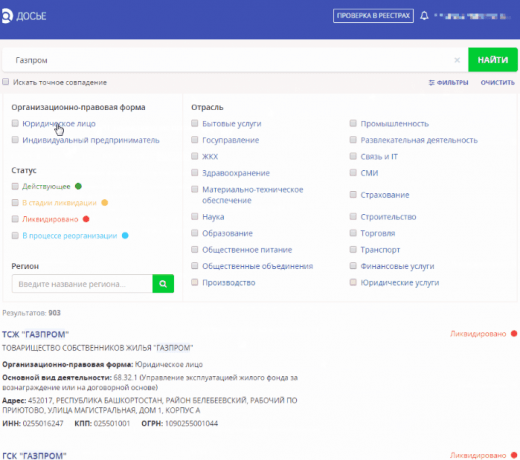Toggle Действующее status checkbox

point(15,186)
